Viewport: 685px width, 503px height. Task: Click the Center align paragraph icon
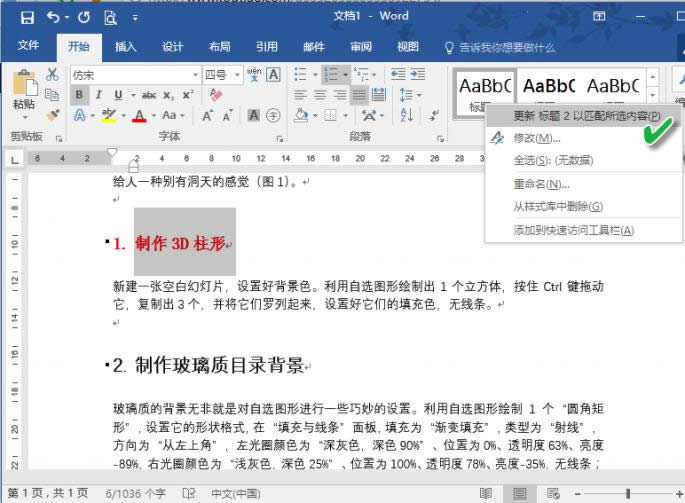pos(320,95)
